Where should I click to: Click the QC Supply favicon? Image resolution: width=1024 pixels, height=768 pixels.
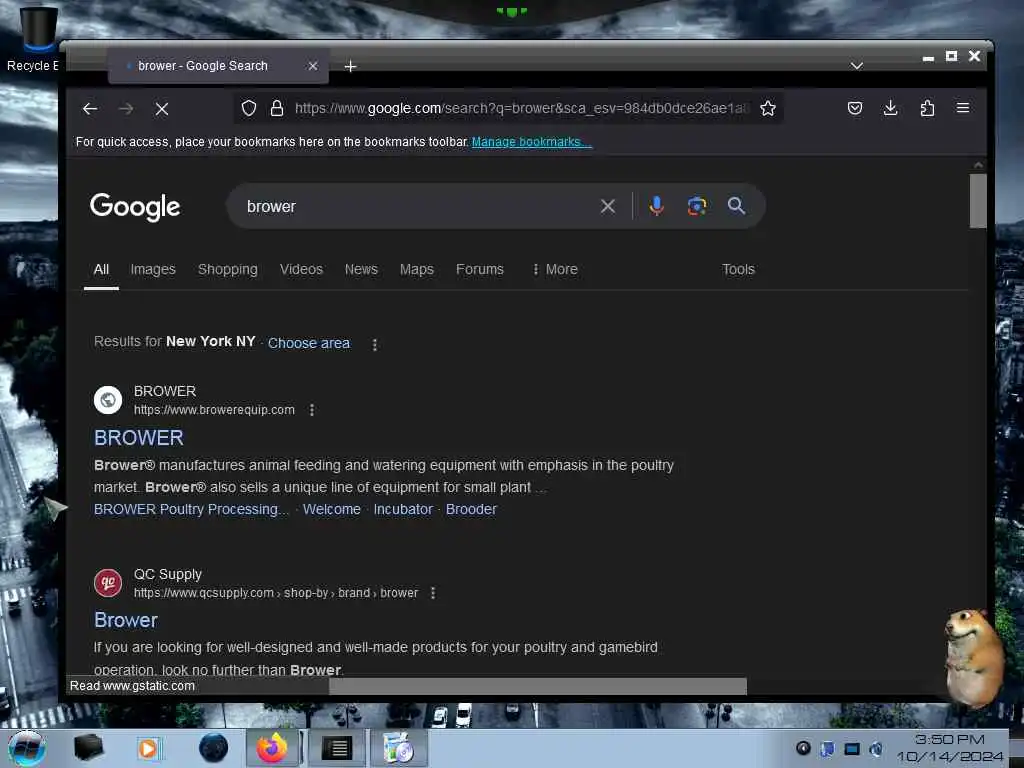108,583
